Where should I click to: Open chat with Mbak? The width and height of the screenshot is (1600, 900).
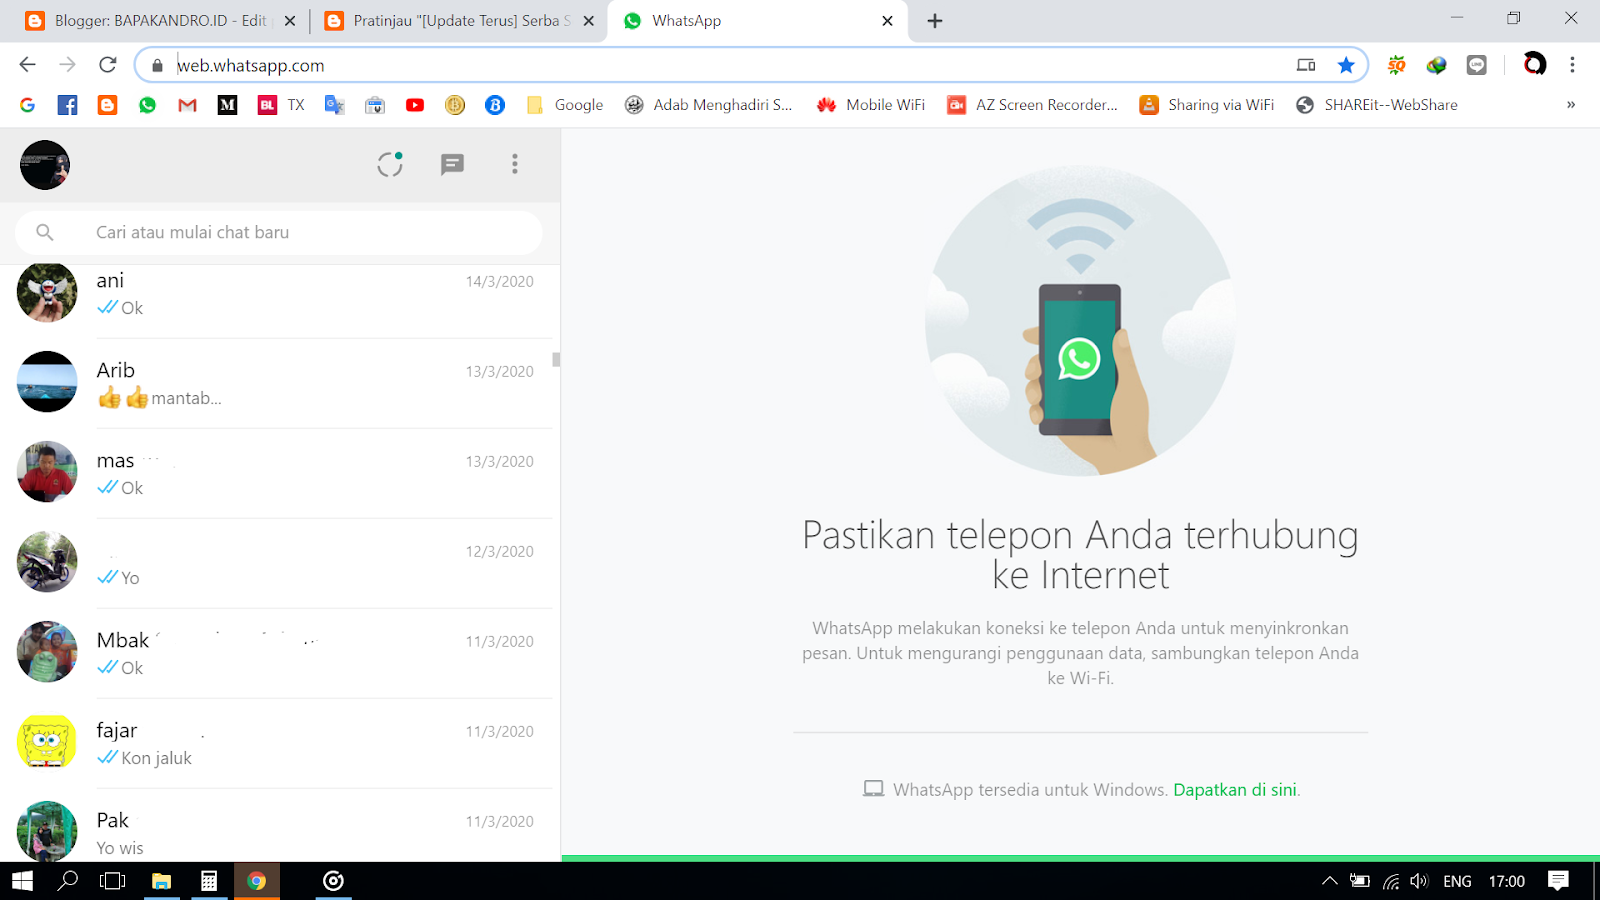[280, 654]
